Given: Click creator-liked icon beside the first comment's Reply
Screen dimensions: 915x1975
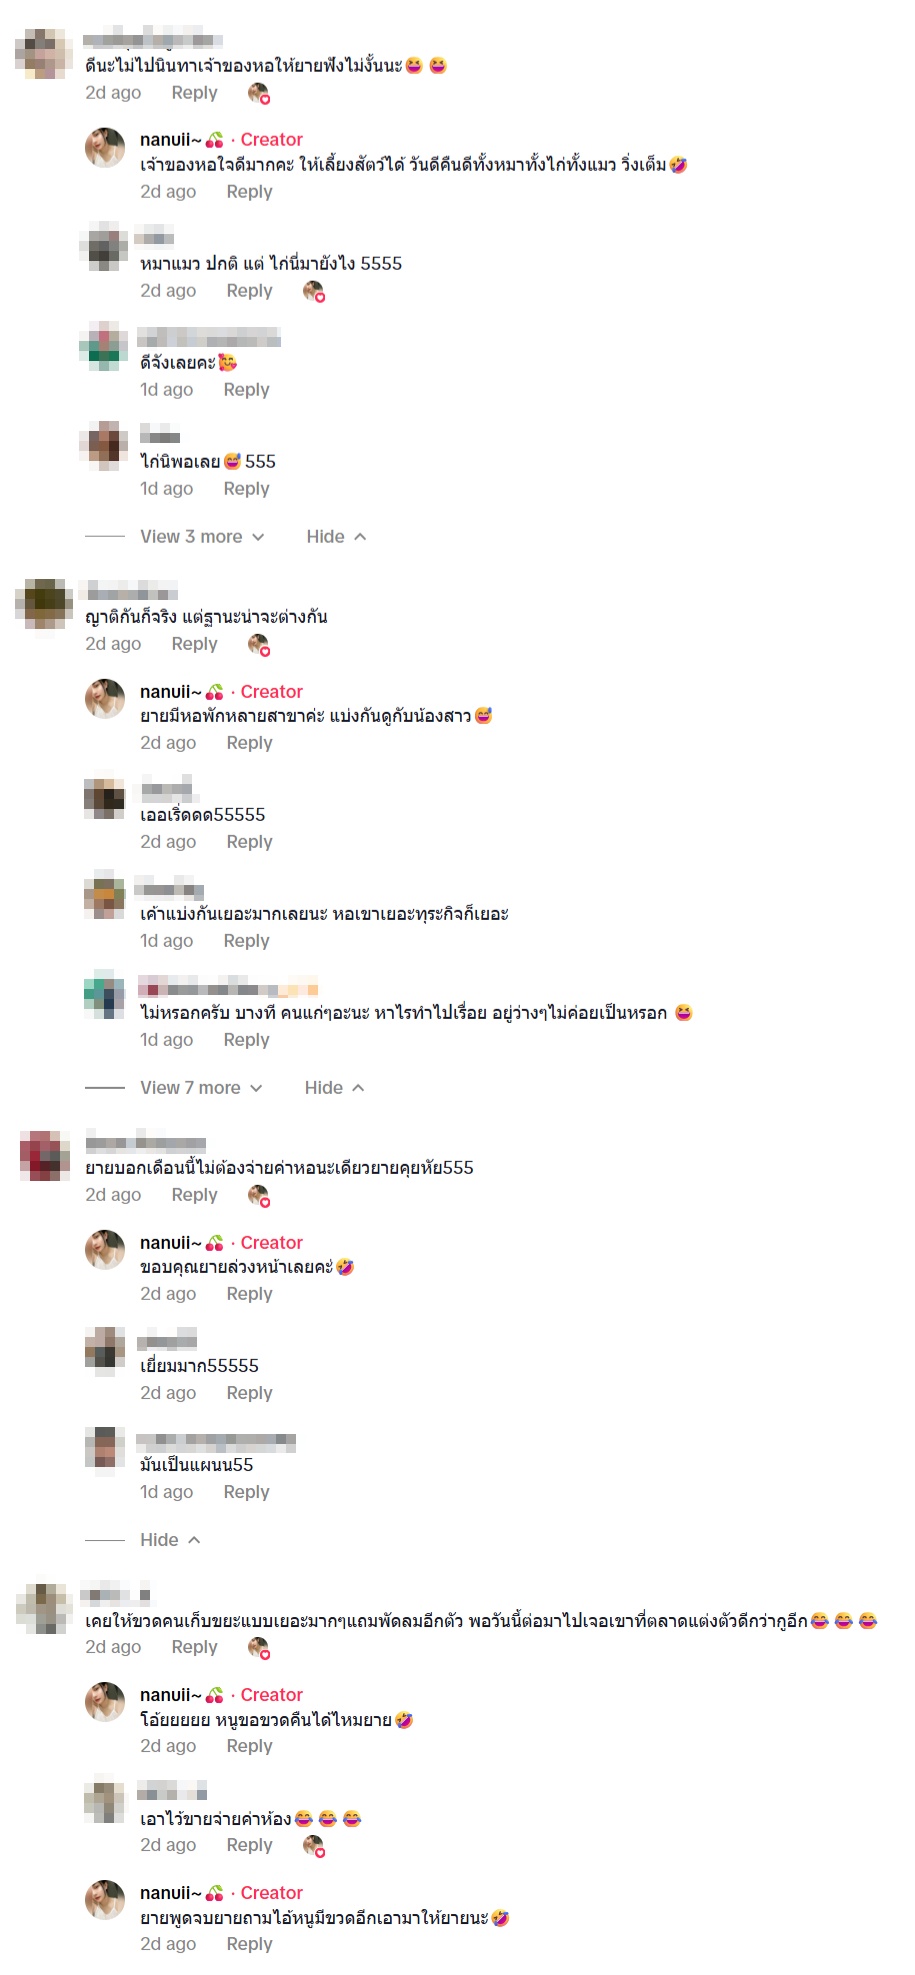Looking at the screenshot, I should coord(259,94).
